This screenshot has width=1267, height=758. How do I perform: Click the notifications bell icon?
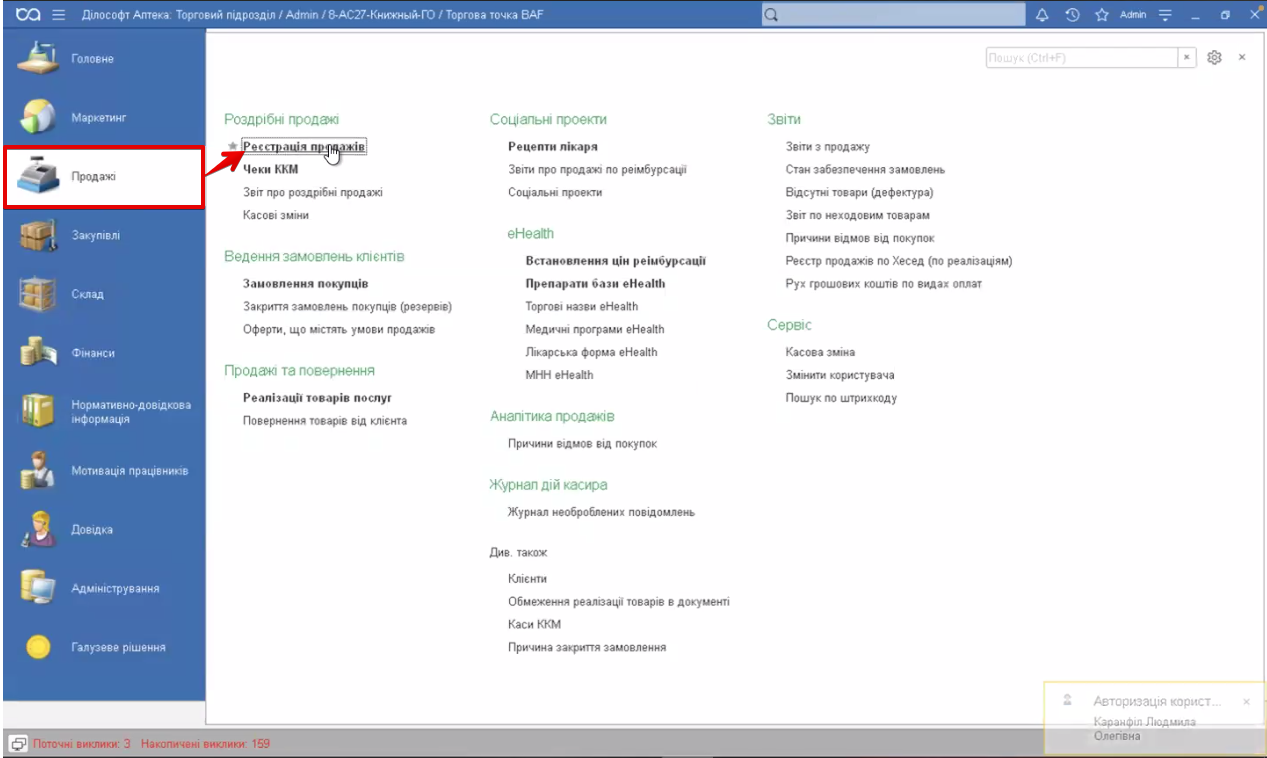tap(1042, 15)
